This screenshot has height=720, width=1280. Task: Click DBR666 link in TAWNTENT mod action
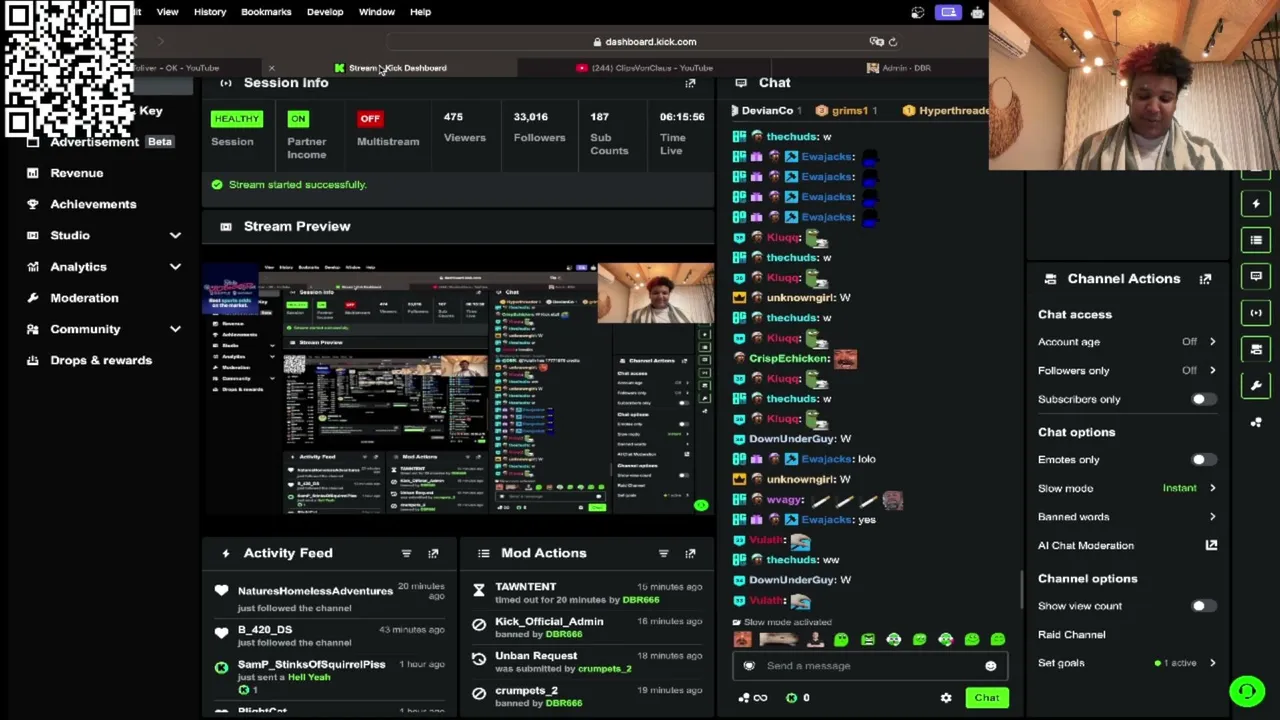point(641,600)
